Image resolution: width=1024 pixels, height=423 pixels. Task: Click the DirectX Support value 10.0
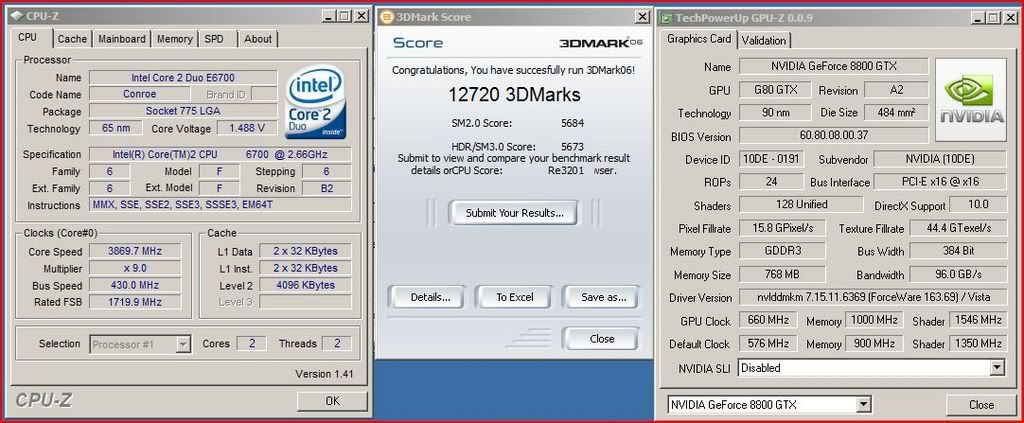click(978, 204)
